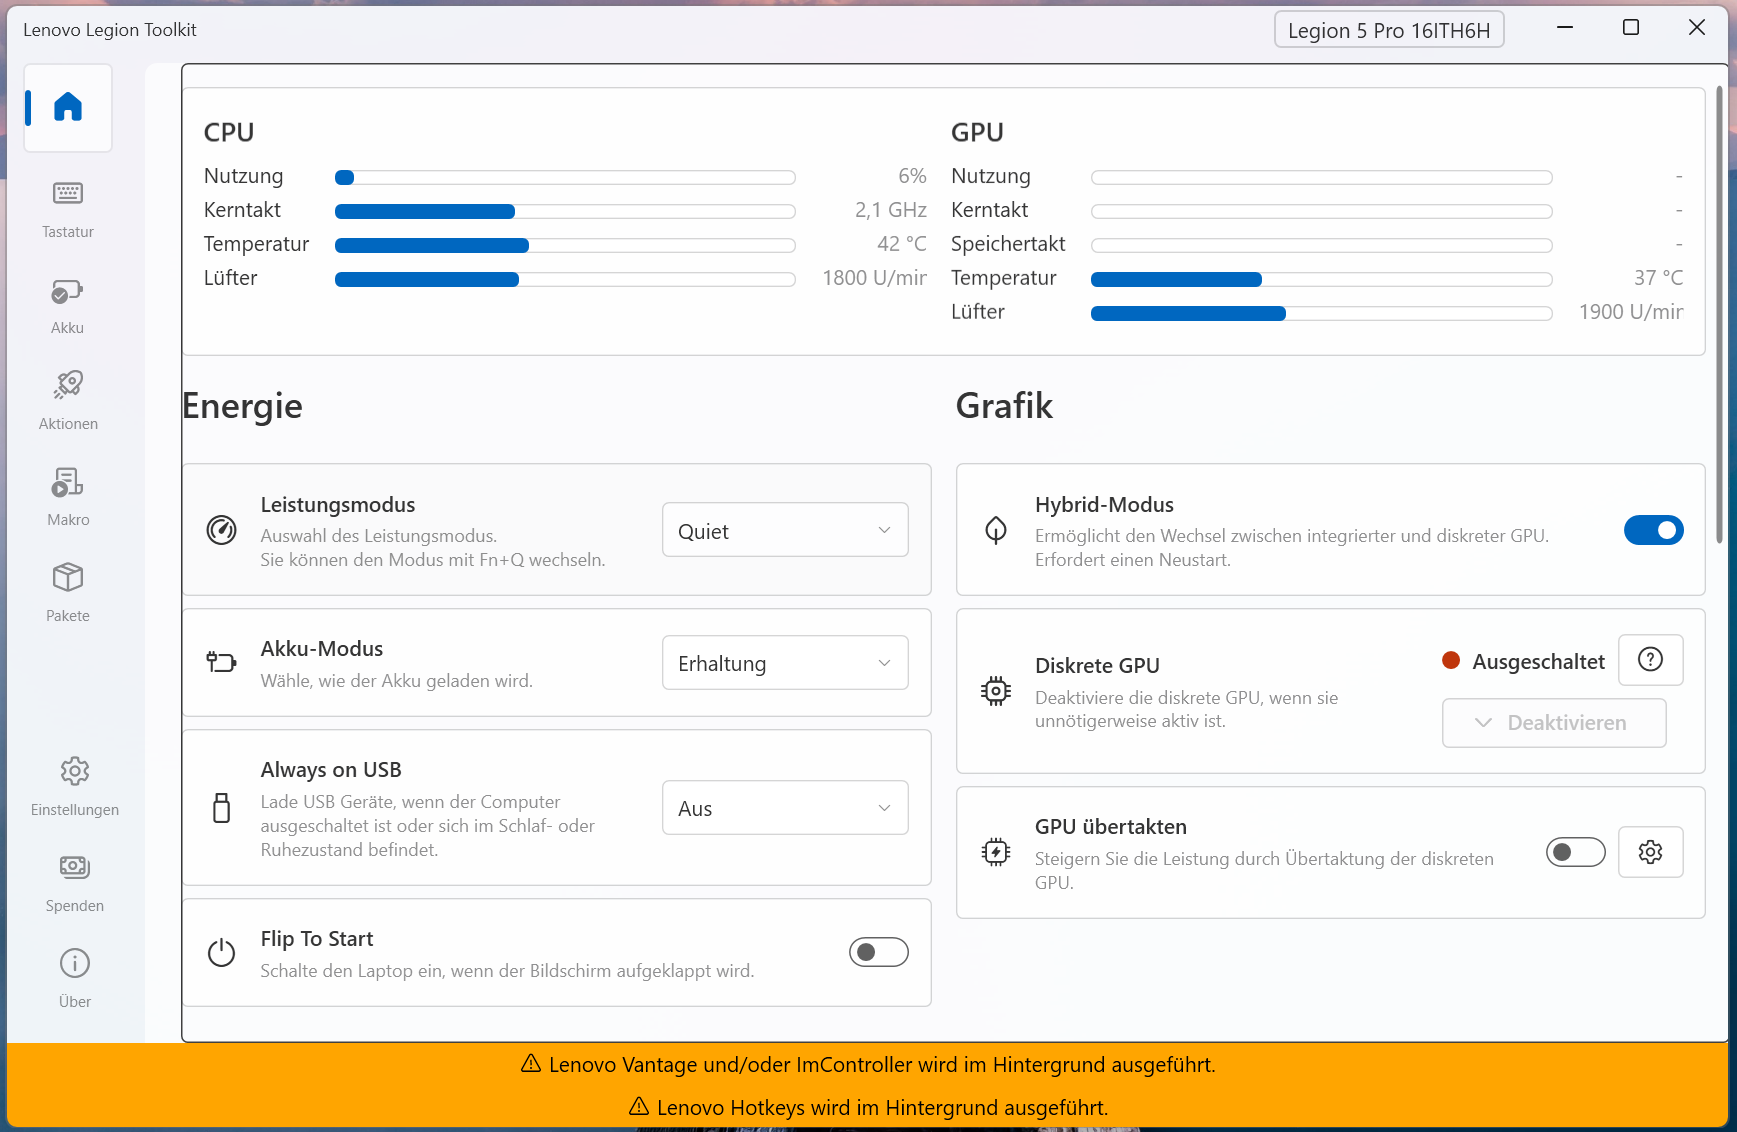The height and width of the screenshot is (1132, 1737).
Task: Open the Akku battery icon in sidebar
Action: point(68,291)
